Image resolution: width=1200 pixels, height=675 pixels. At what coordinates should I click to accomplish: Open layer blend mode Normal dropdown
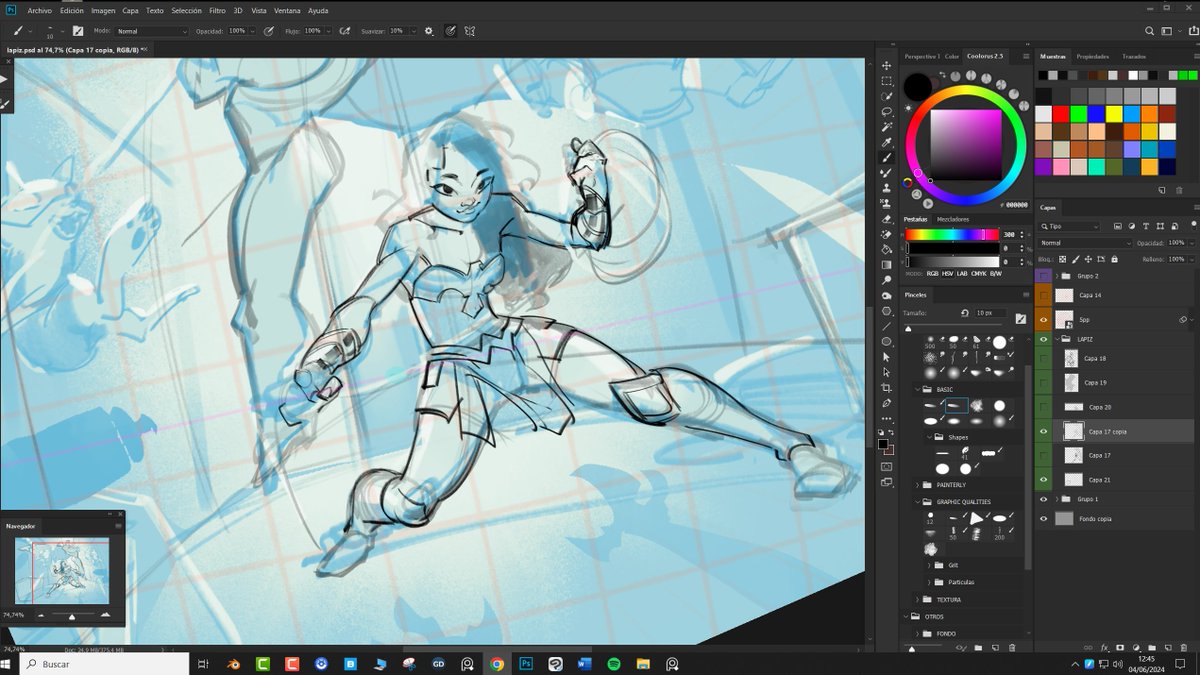(1085, 243)
